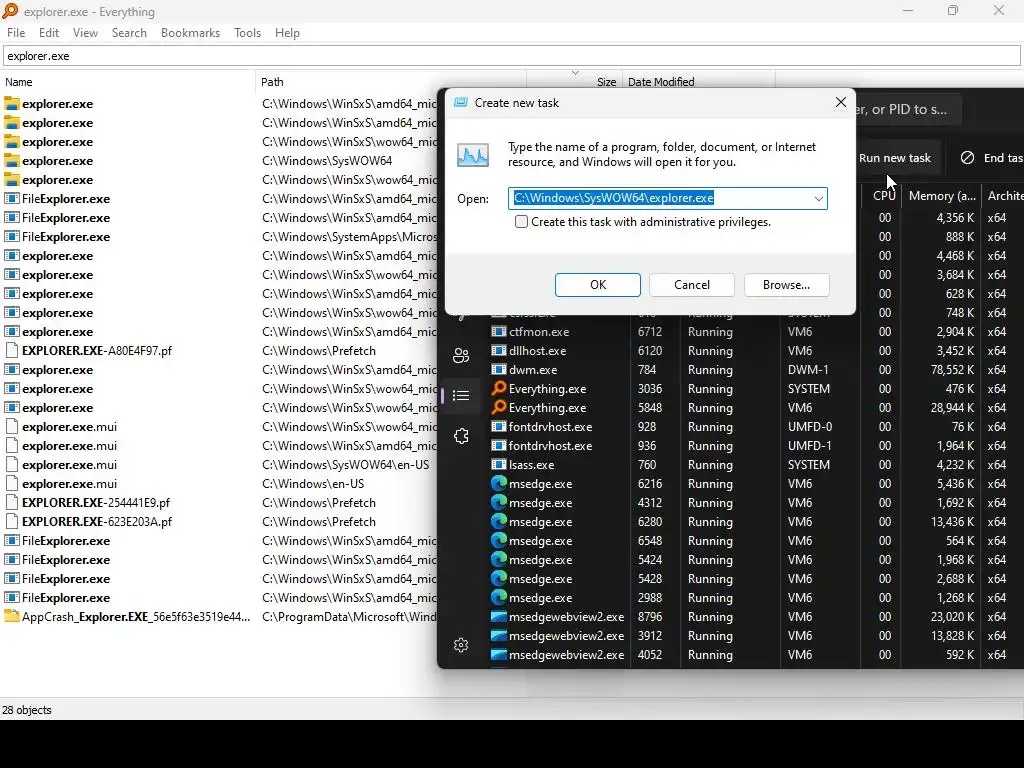1024x768 pixels.
Task: Click the Everything search box containing explorer.exe
Action: [512, 56]
